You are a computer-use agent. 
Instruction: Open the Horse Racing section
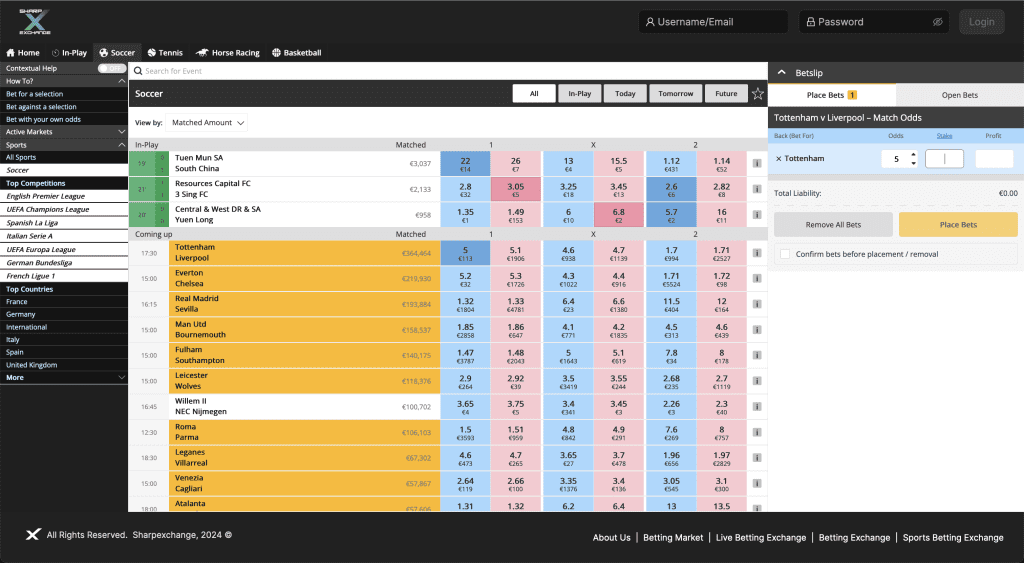[x=228, y=52]
